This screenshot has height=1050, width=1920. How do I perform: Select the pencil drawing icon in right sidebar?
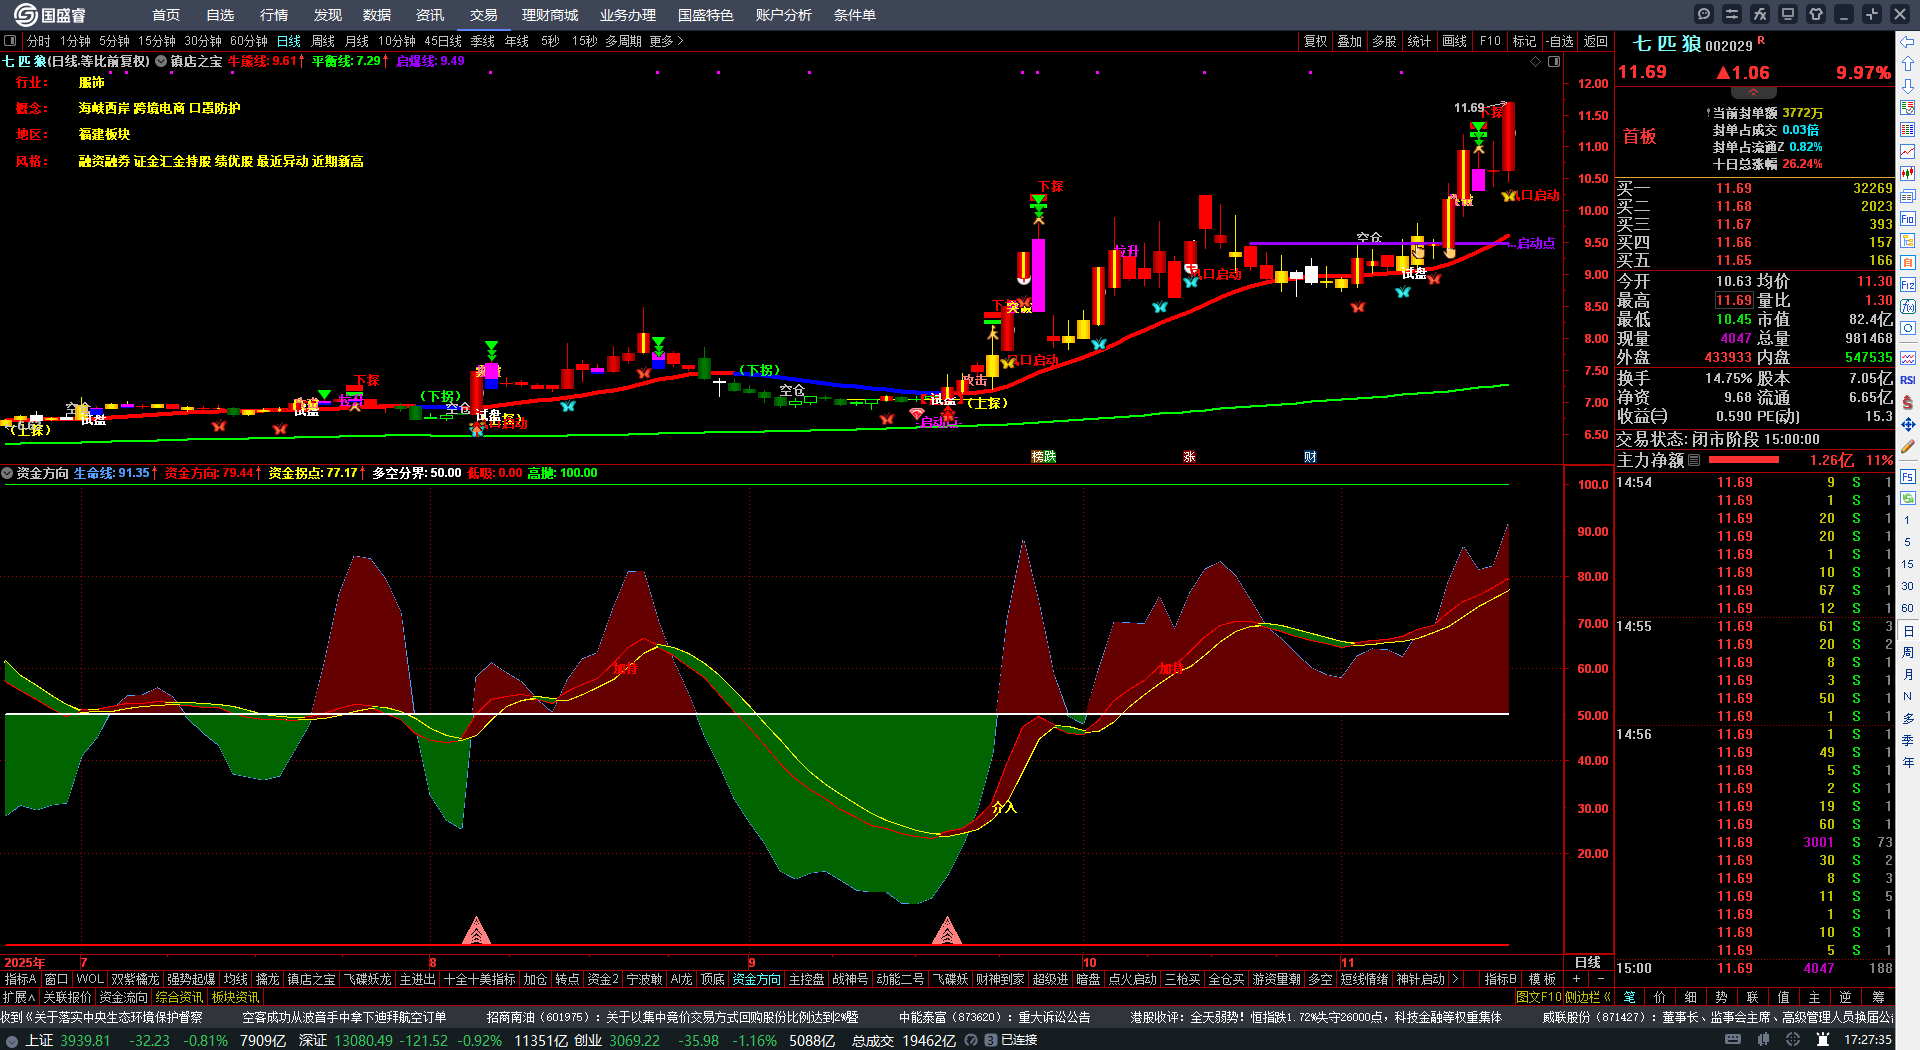click(x=1908, y=447)
